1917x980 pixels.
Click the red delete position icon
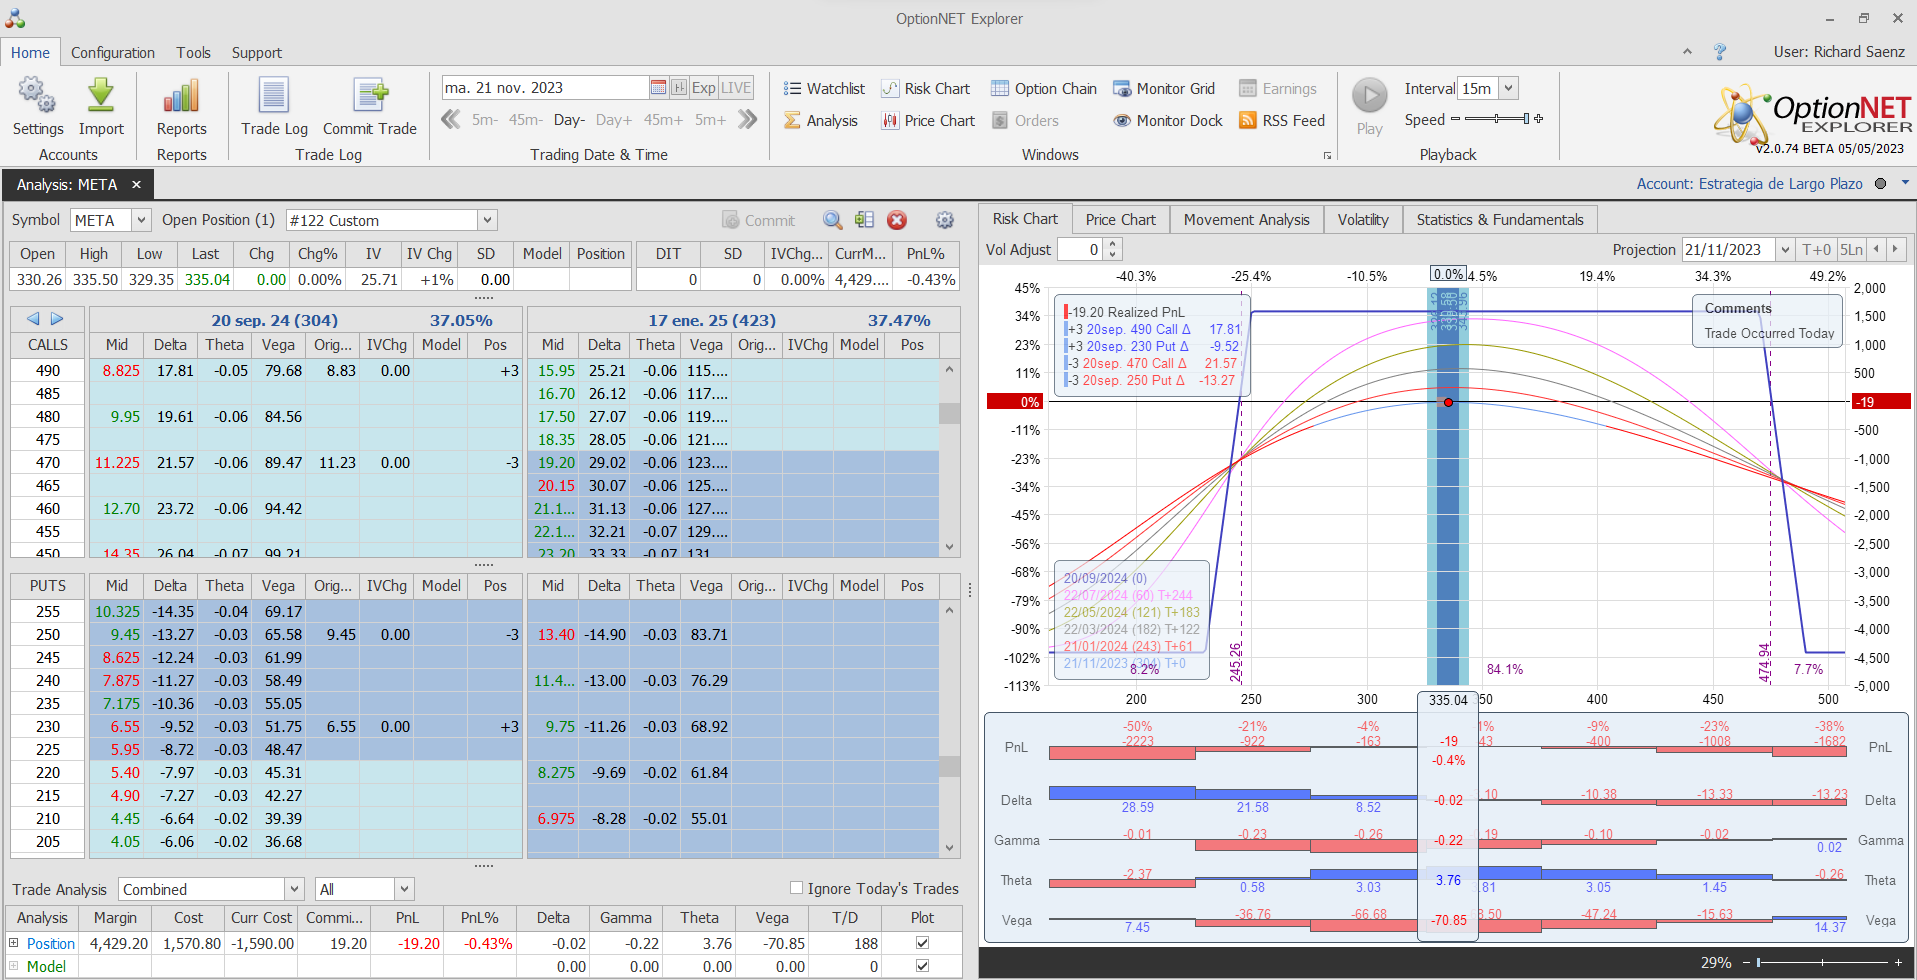pyautogui.click(x=897, y=220)
